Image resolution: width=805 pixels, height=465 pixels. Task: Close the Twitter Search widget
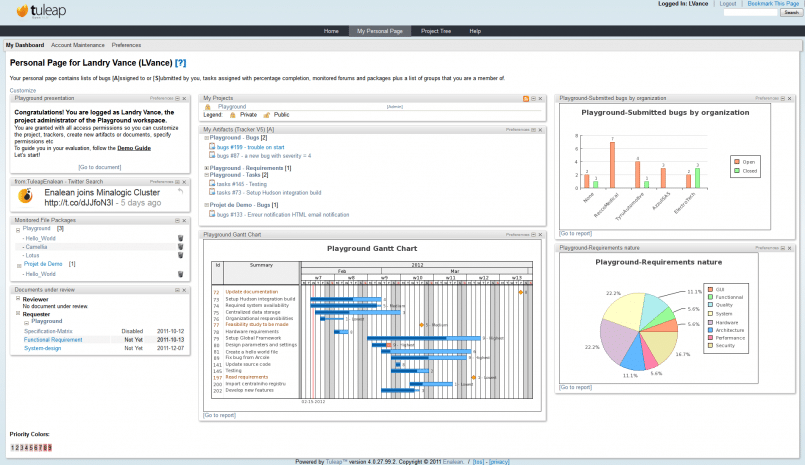click(184, 182)
